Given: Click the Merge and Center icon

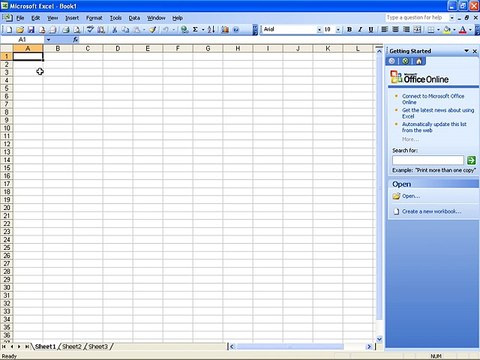Looking at the screenshot, I should 417,30.
